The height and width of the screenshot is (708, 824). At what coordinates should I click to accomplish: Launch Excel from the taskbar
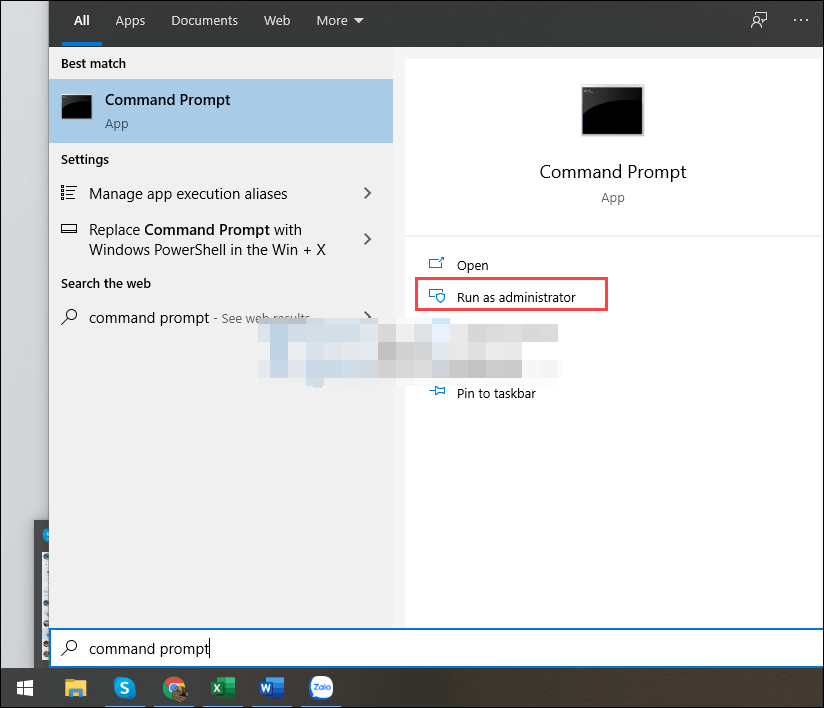pyautogui.click(x=222, y=688)
